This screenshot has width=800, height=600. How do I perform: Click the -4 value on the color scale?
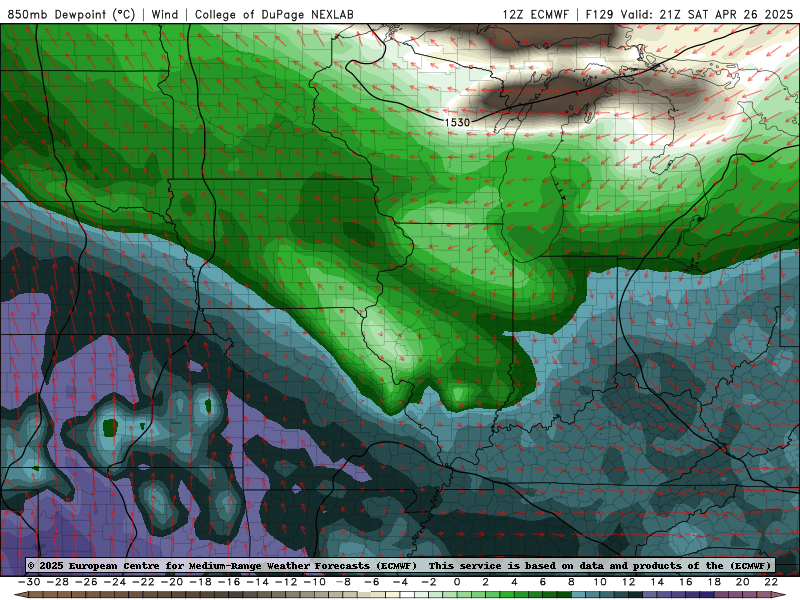(x=400, y=582)
